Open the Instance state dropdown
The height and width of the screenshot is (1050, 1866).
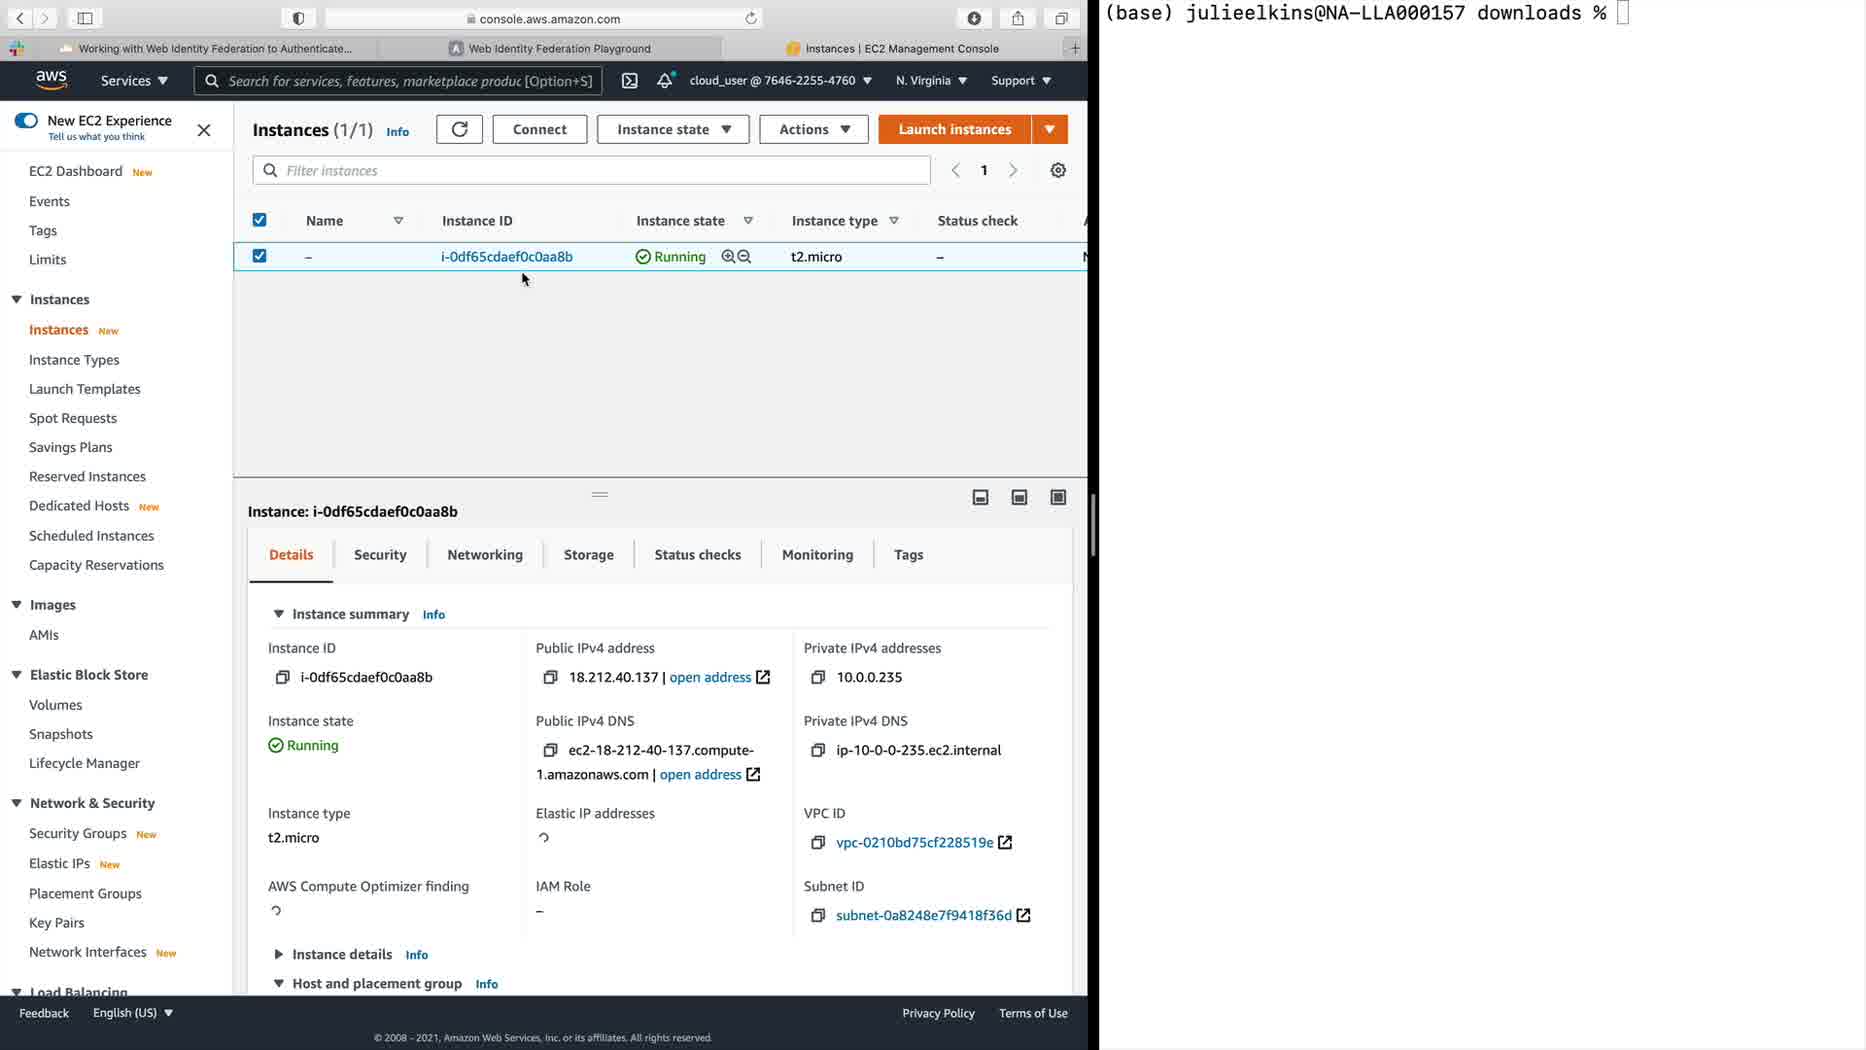673,129
